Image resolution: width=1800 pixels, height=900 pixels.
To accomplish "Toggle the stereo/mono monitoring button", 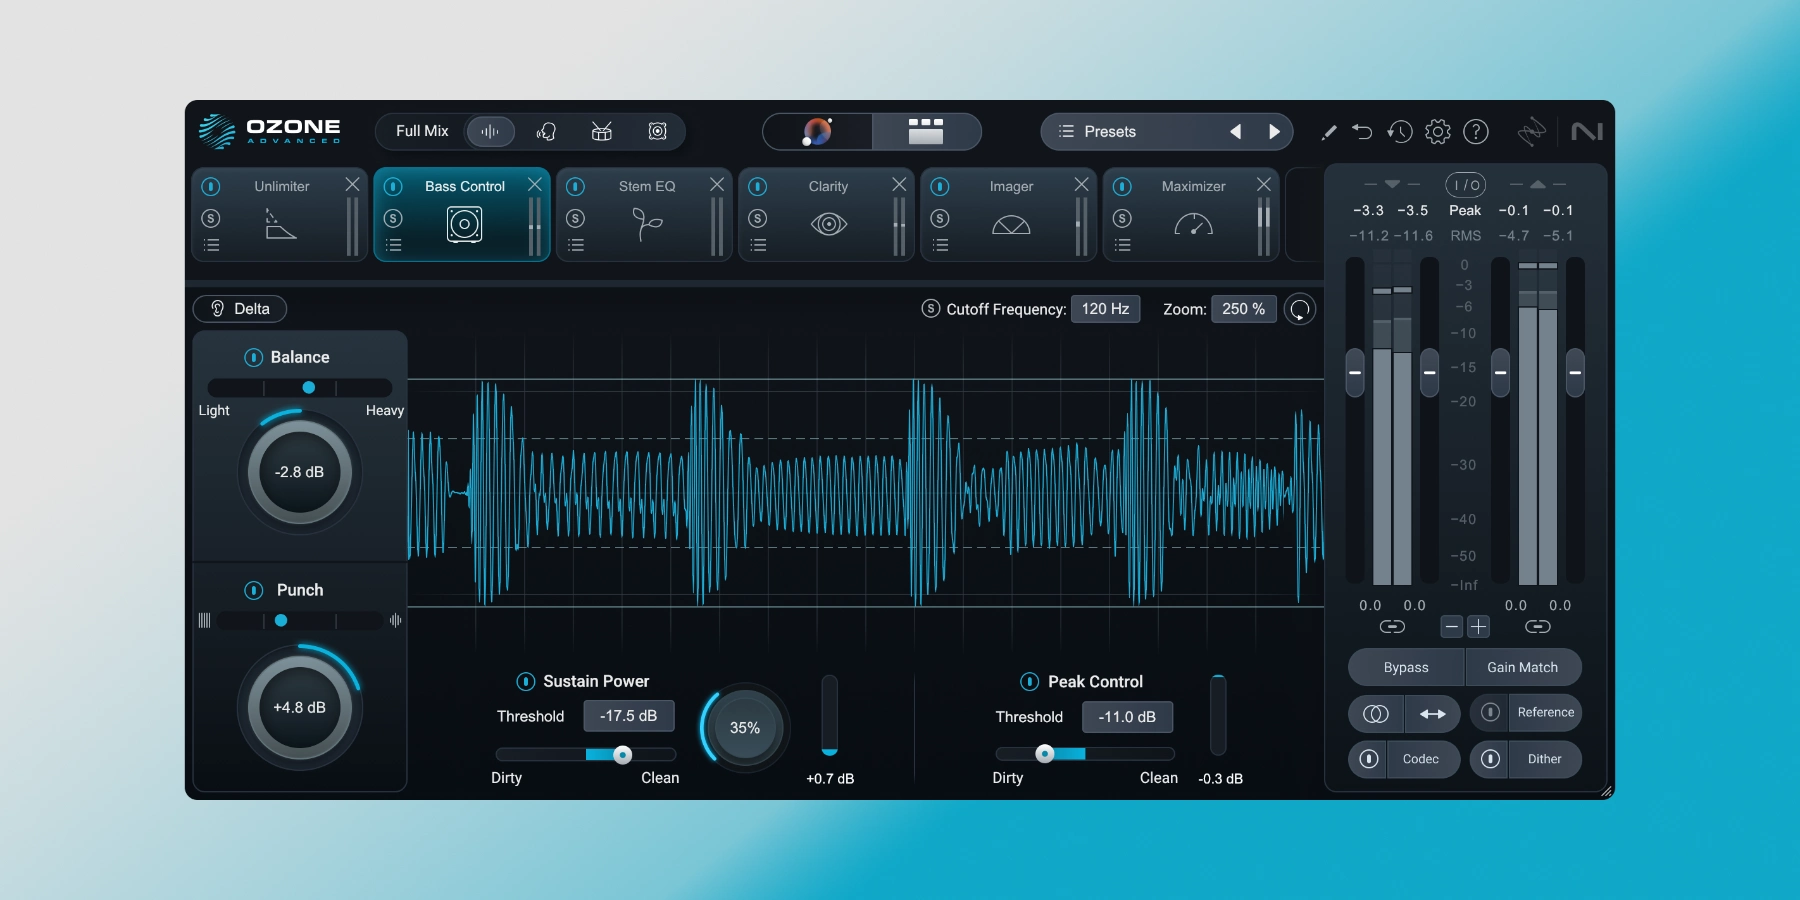I will coord(1375,714).
